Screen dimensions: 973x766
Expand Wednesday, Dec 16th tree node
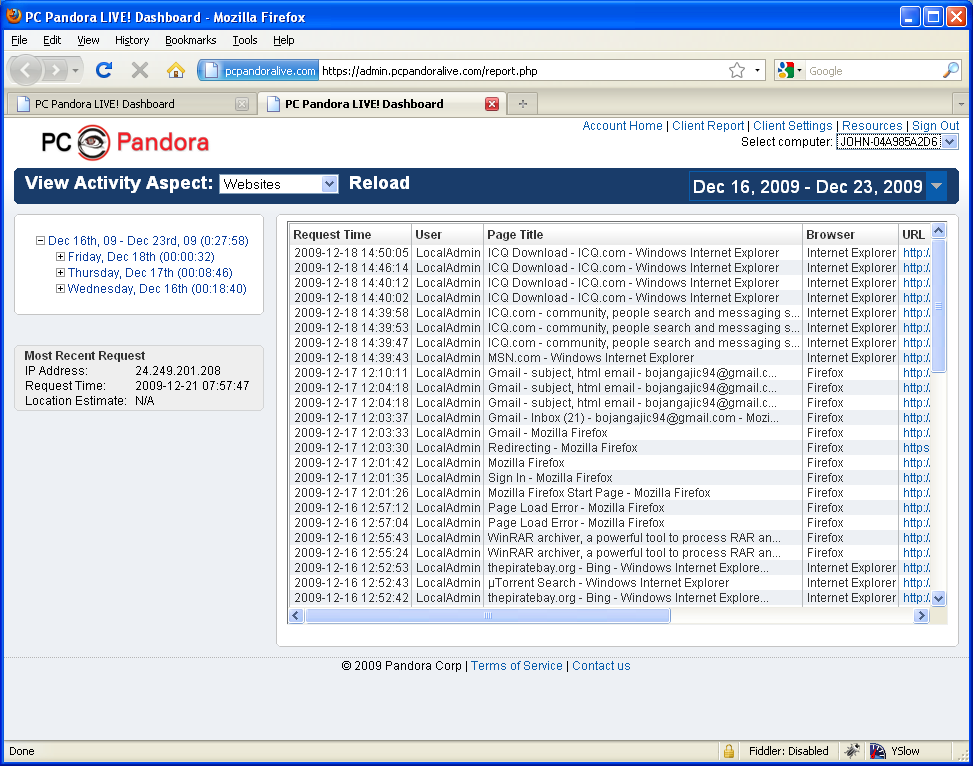[x=60, y=289]
